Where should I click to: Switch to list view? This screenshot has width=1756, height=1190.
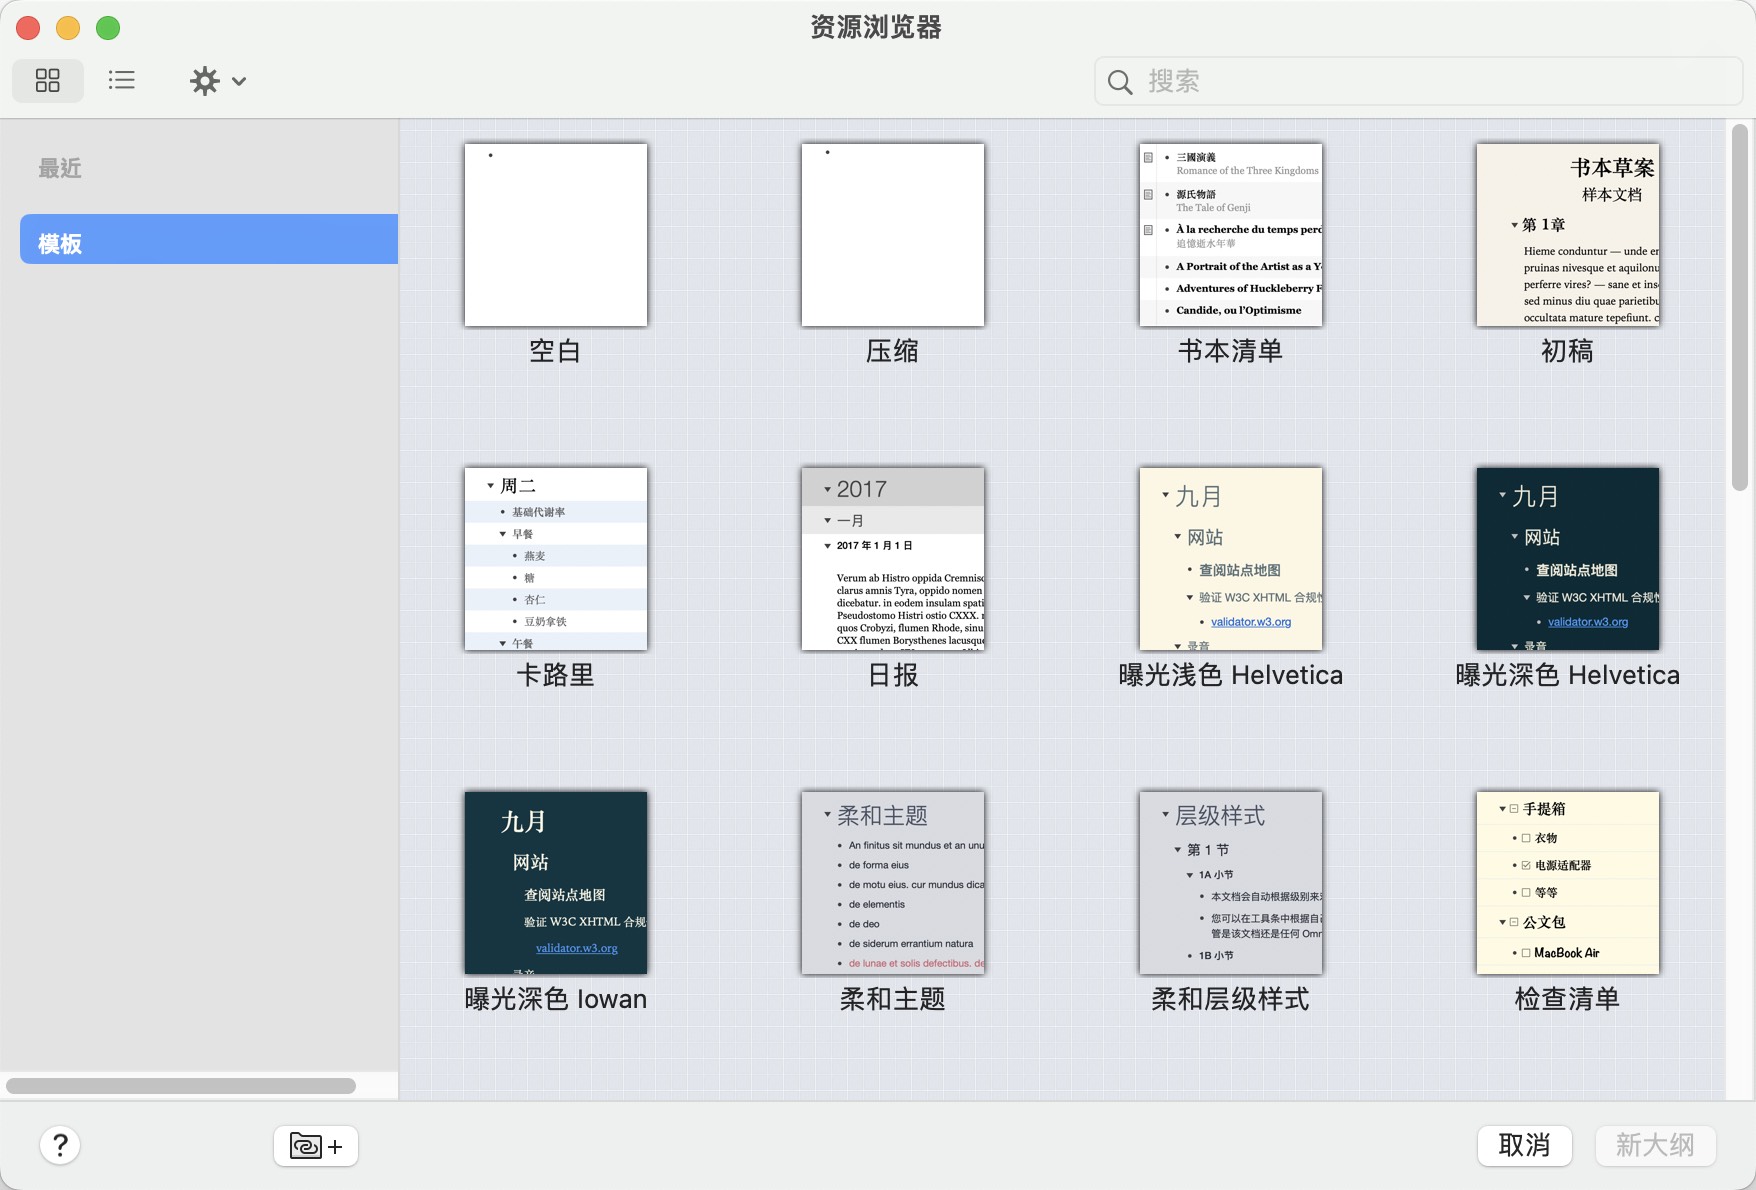point(122,81)
